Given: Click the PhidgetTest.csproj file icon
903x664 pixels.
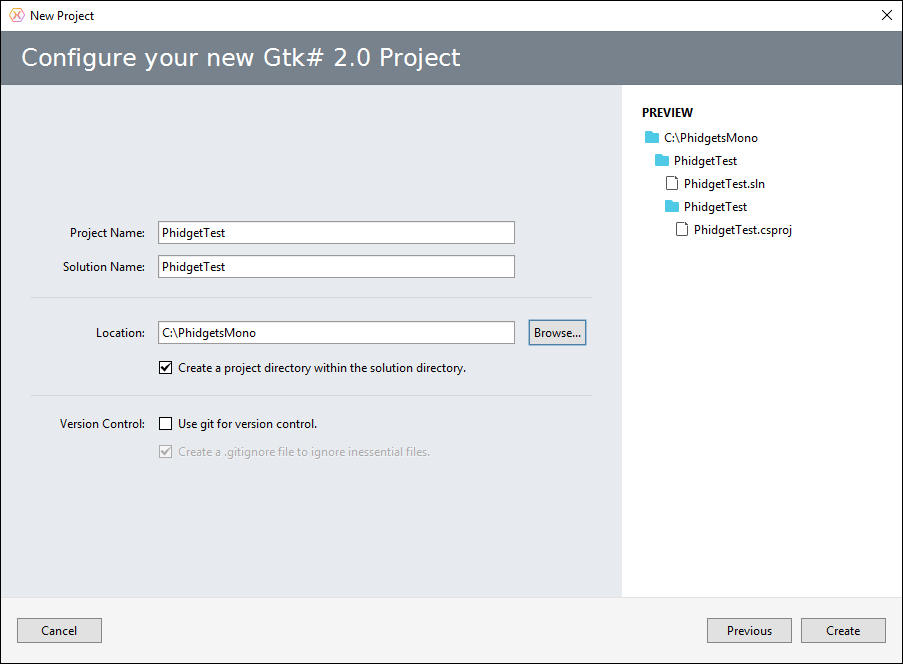Looking at the screenshot, I should coord(682,229).
